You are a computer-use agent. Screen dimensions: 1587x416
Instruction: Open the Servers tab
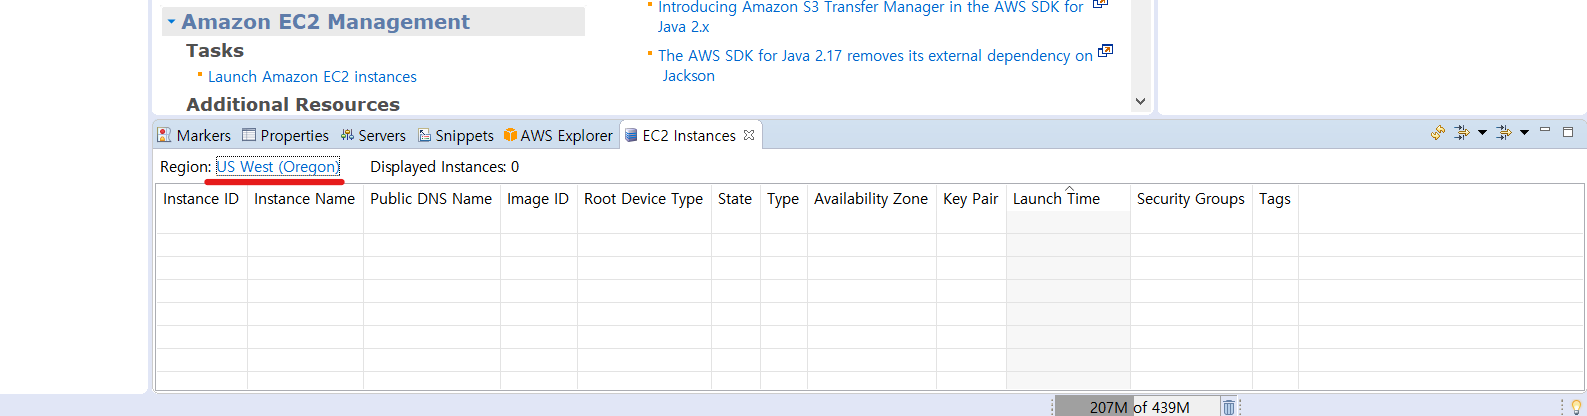[373, 135]
